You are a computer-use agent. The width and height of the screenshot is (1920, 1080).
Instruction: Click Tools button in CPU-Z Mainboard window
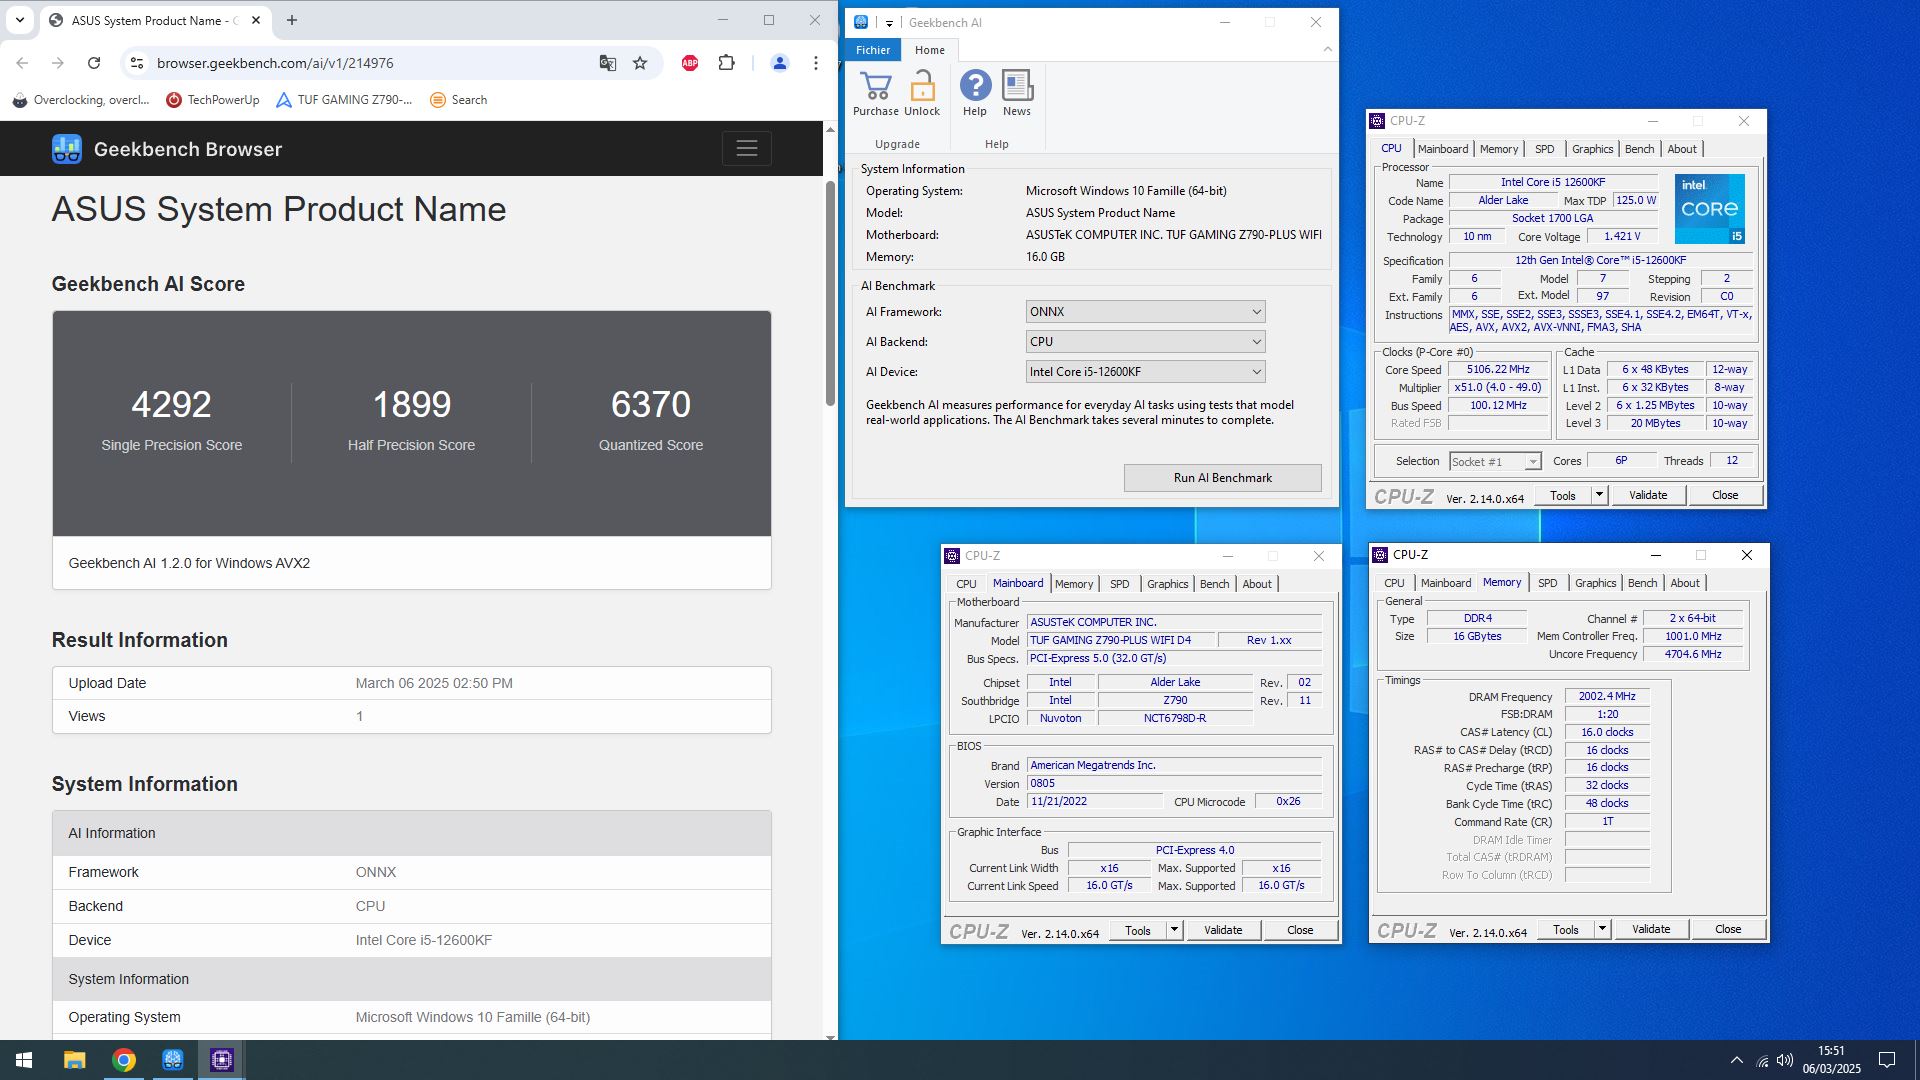tap(1138, 930)
